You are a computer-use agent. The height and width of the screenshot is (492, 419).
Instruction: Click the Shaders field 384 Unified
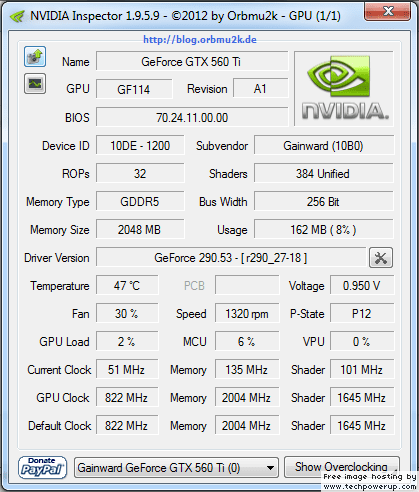click(324, 173)
